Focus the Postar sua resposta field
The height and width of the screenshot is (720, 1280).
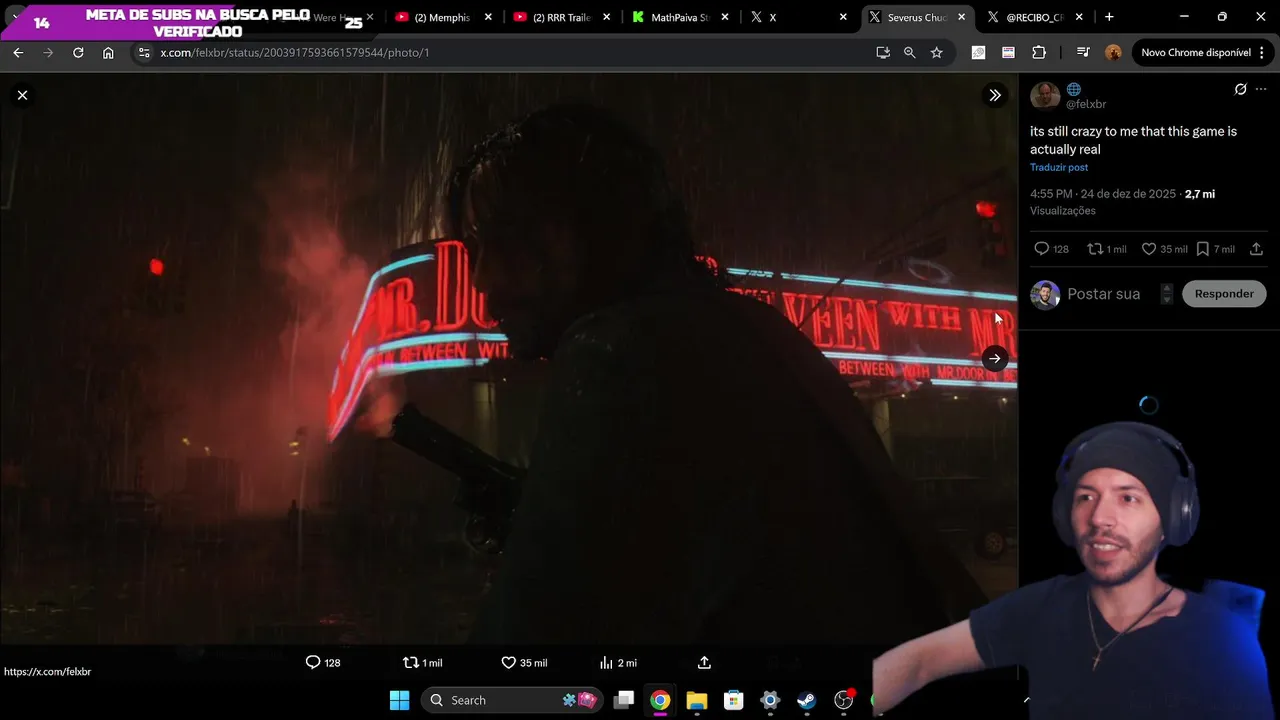1104,294
